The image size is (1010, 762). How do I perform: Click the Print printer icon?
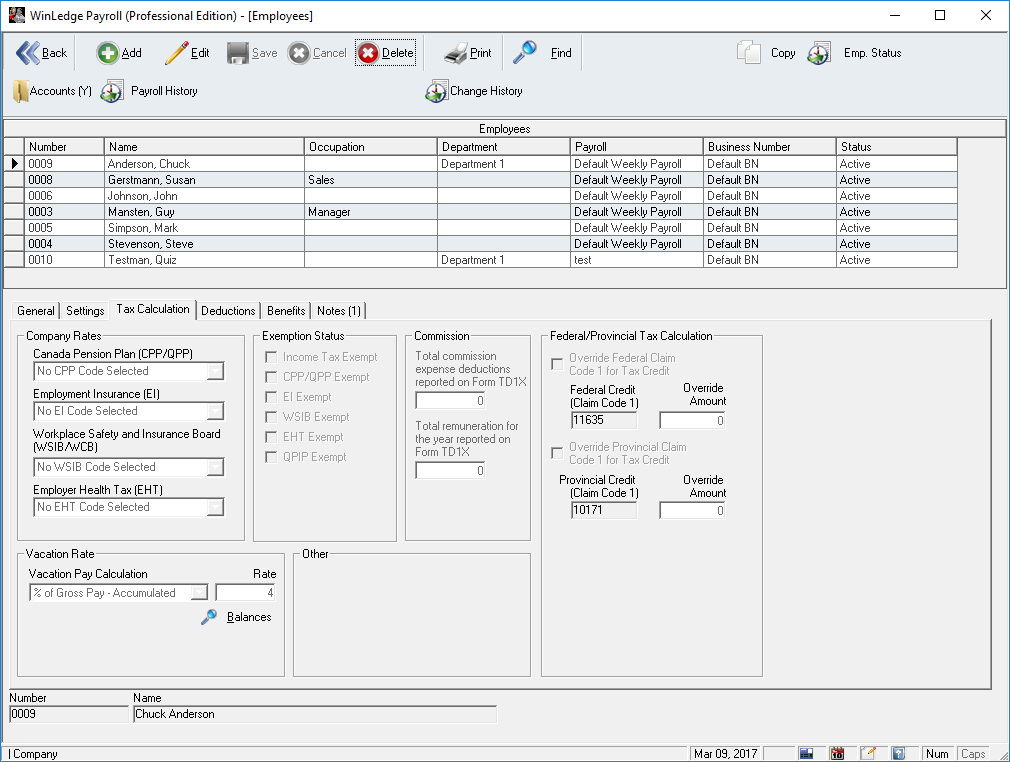455,53
